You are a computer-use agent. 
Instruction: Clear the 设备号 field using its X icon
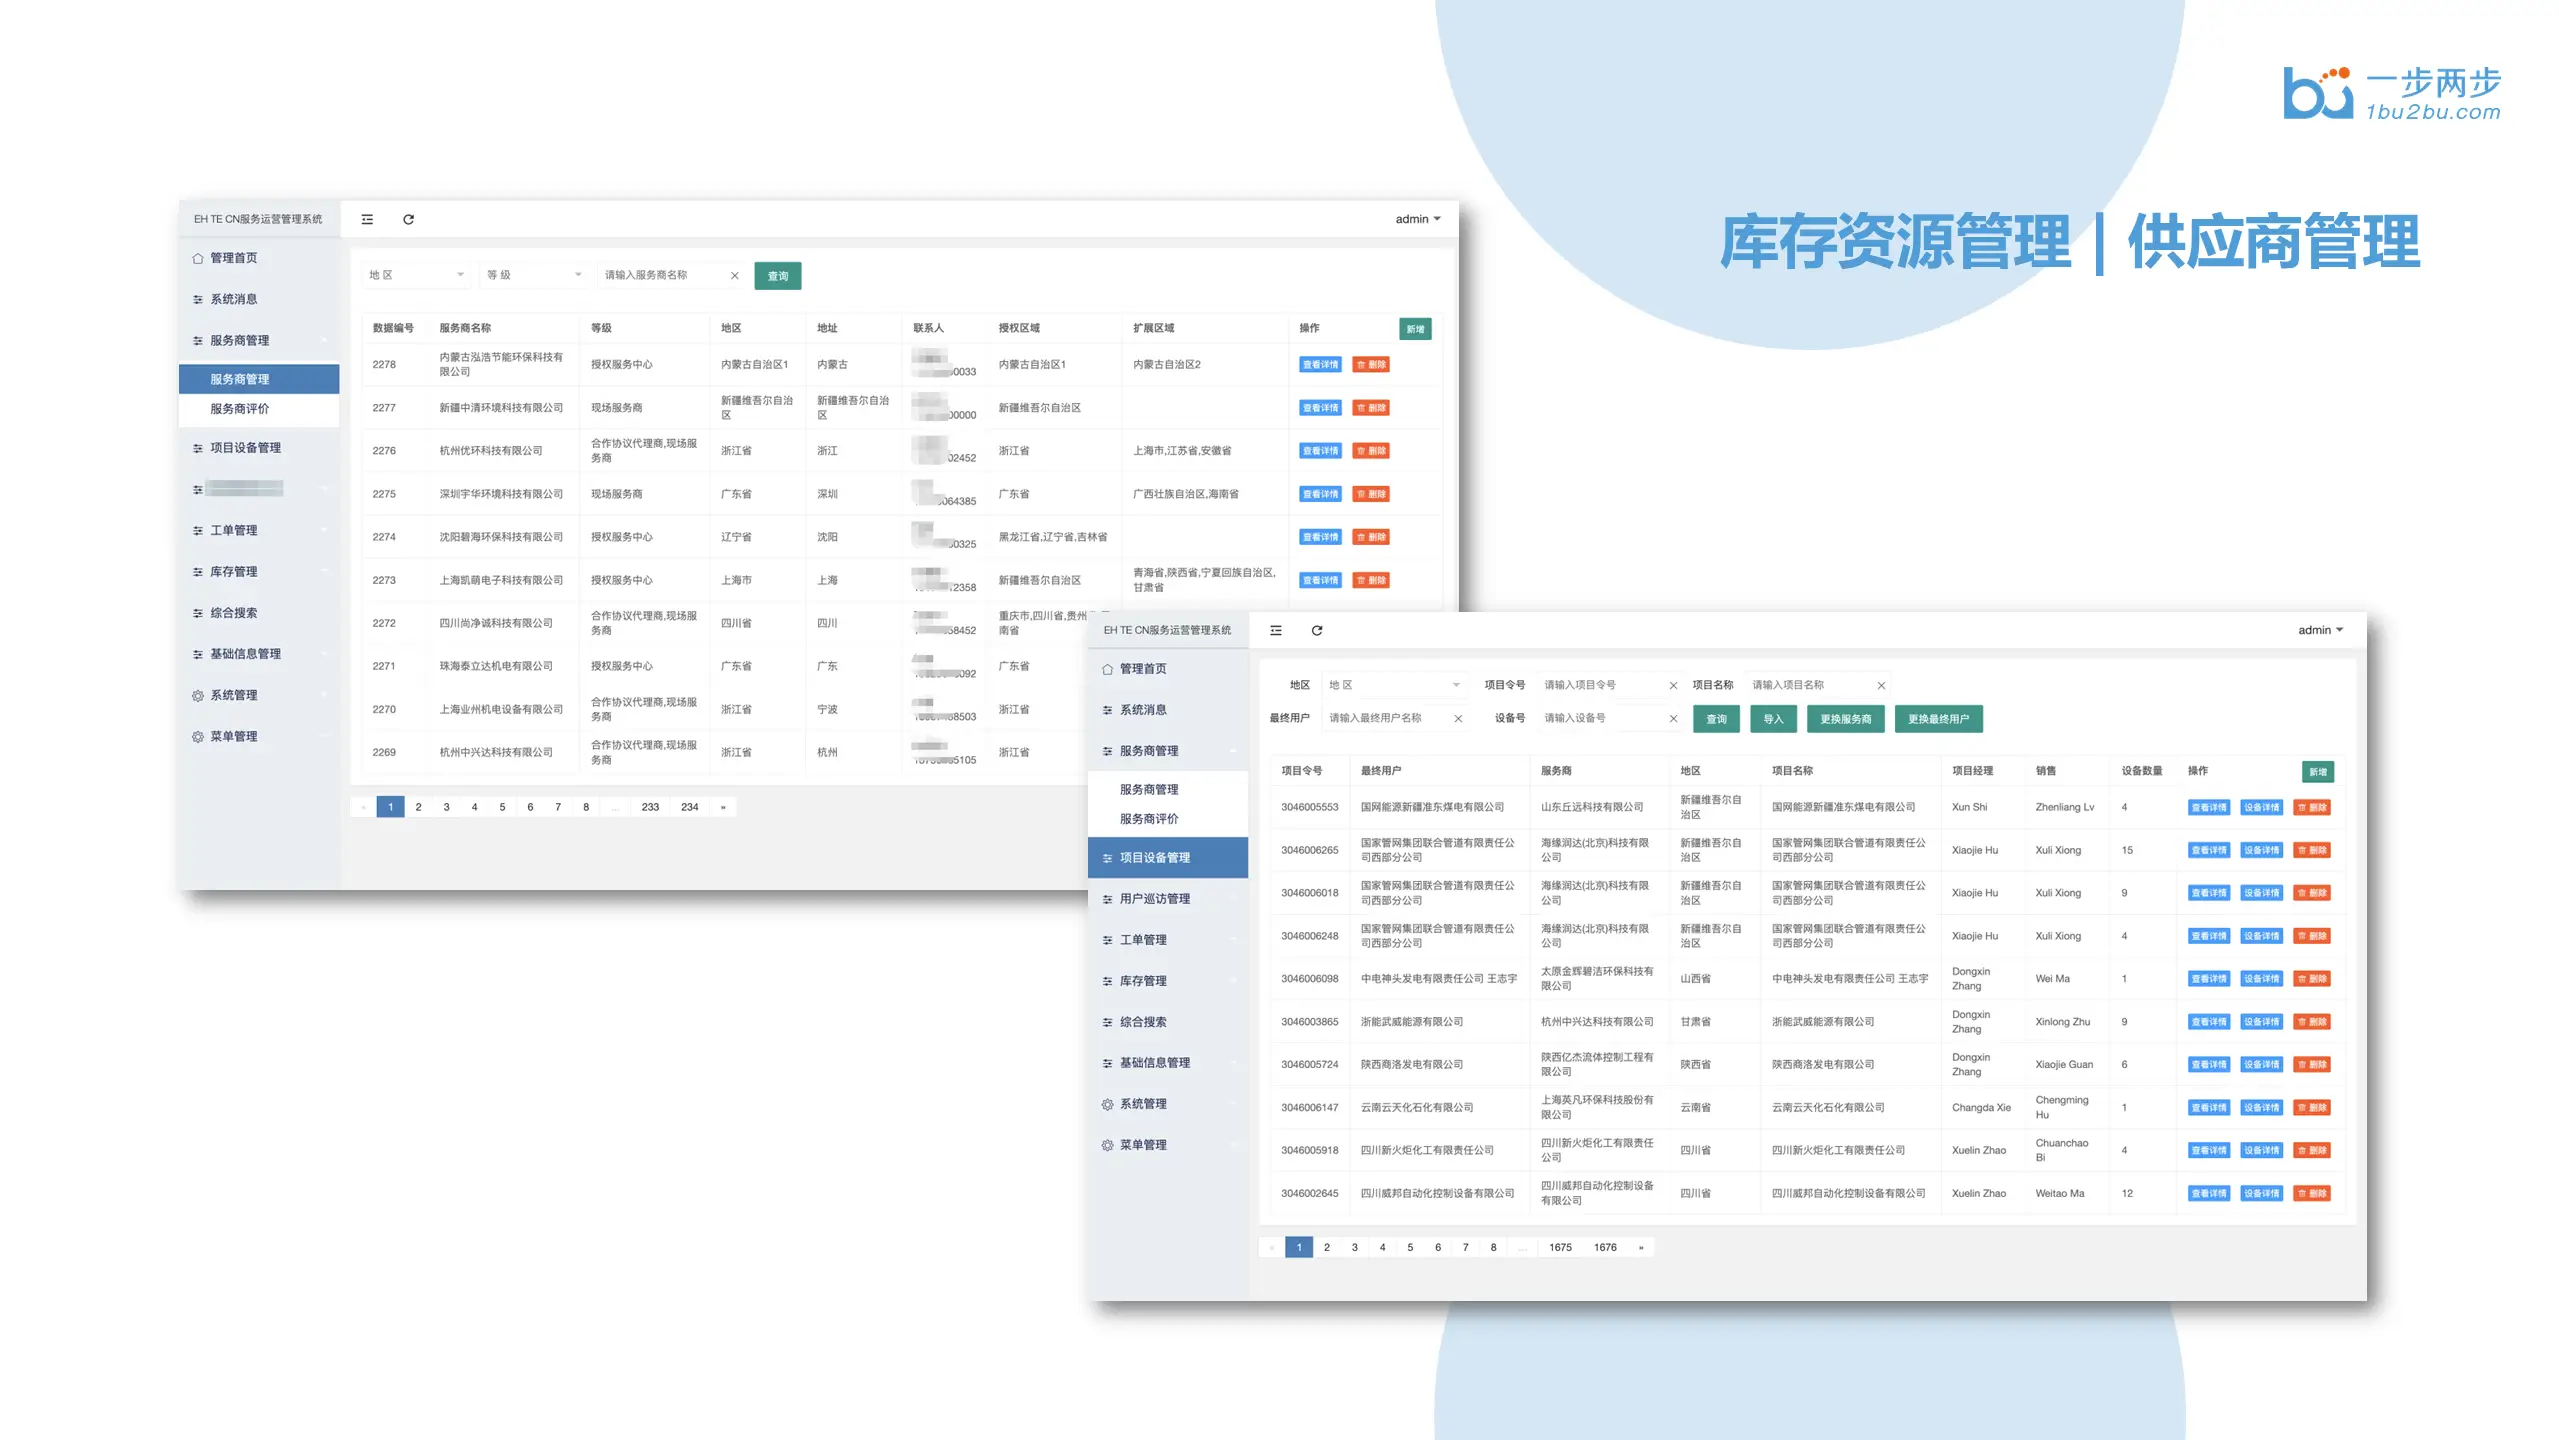[x=1672, y=718]
